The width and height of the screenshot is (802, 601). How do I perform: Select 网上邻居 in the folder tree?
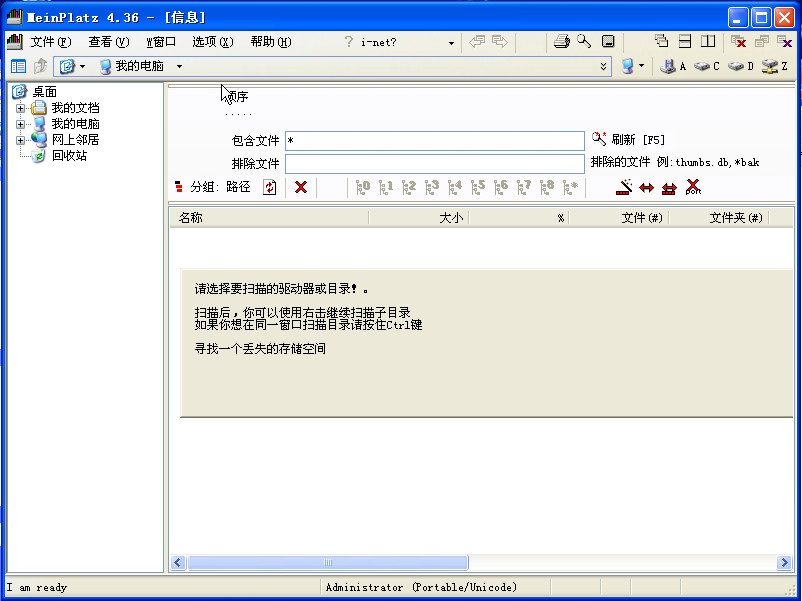75,140
